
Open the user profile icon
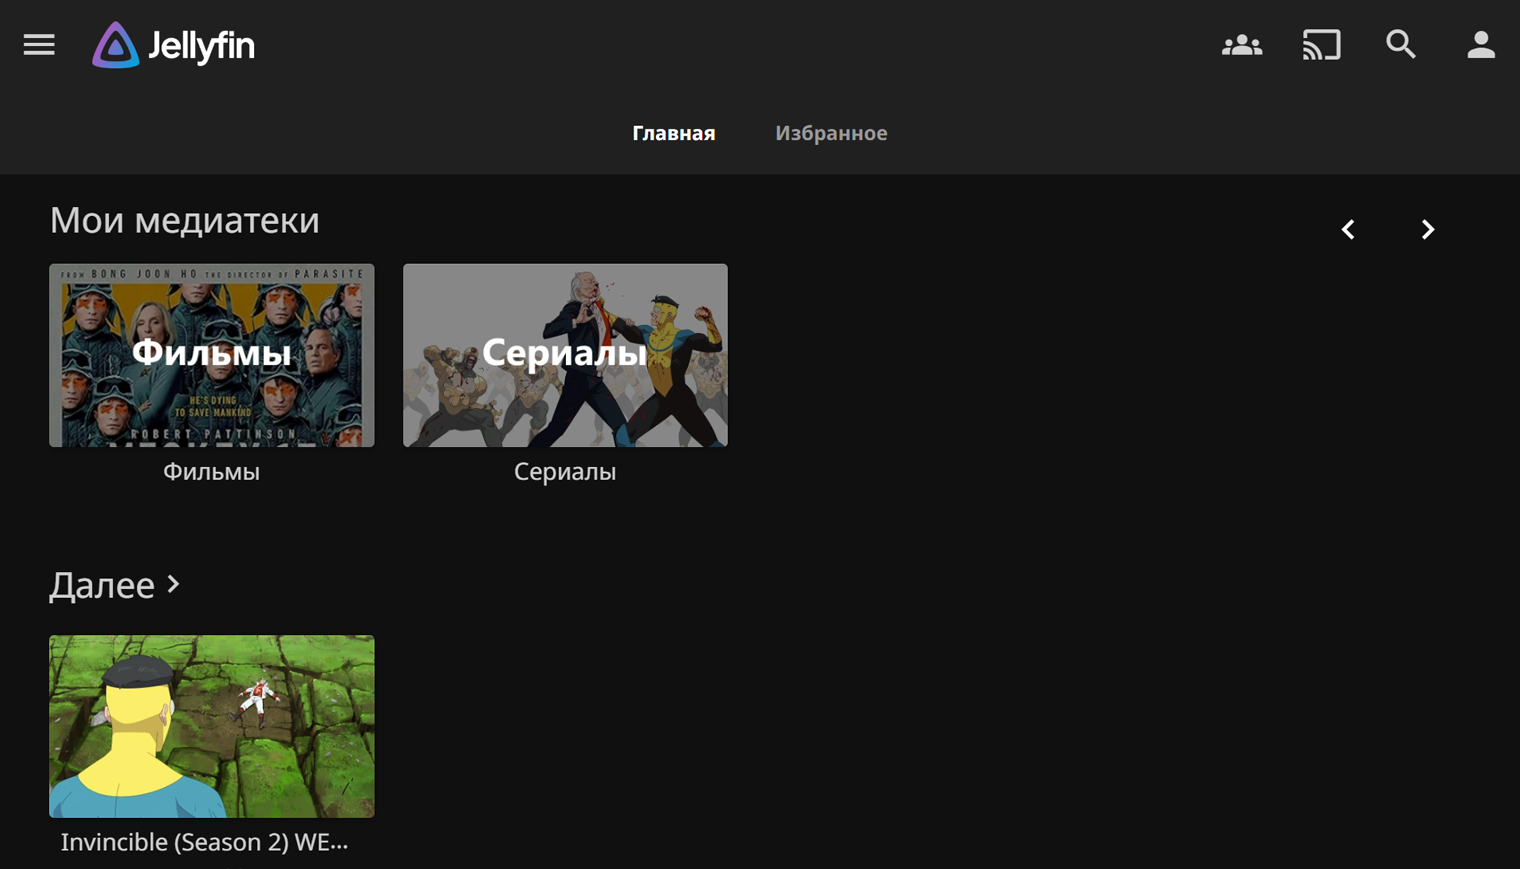coord(1481,45)
